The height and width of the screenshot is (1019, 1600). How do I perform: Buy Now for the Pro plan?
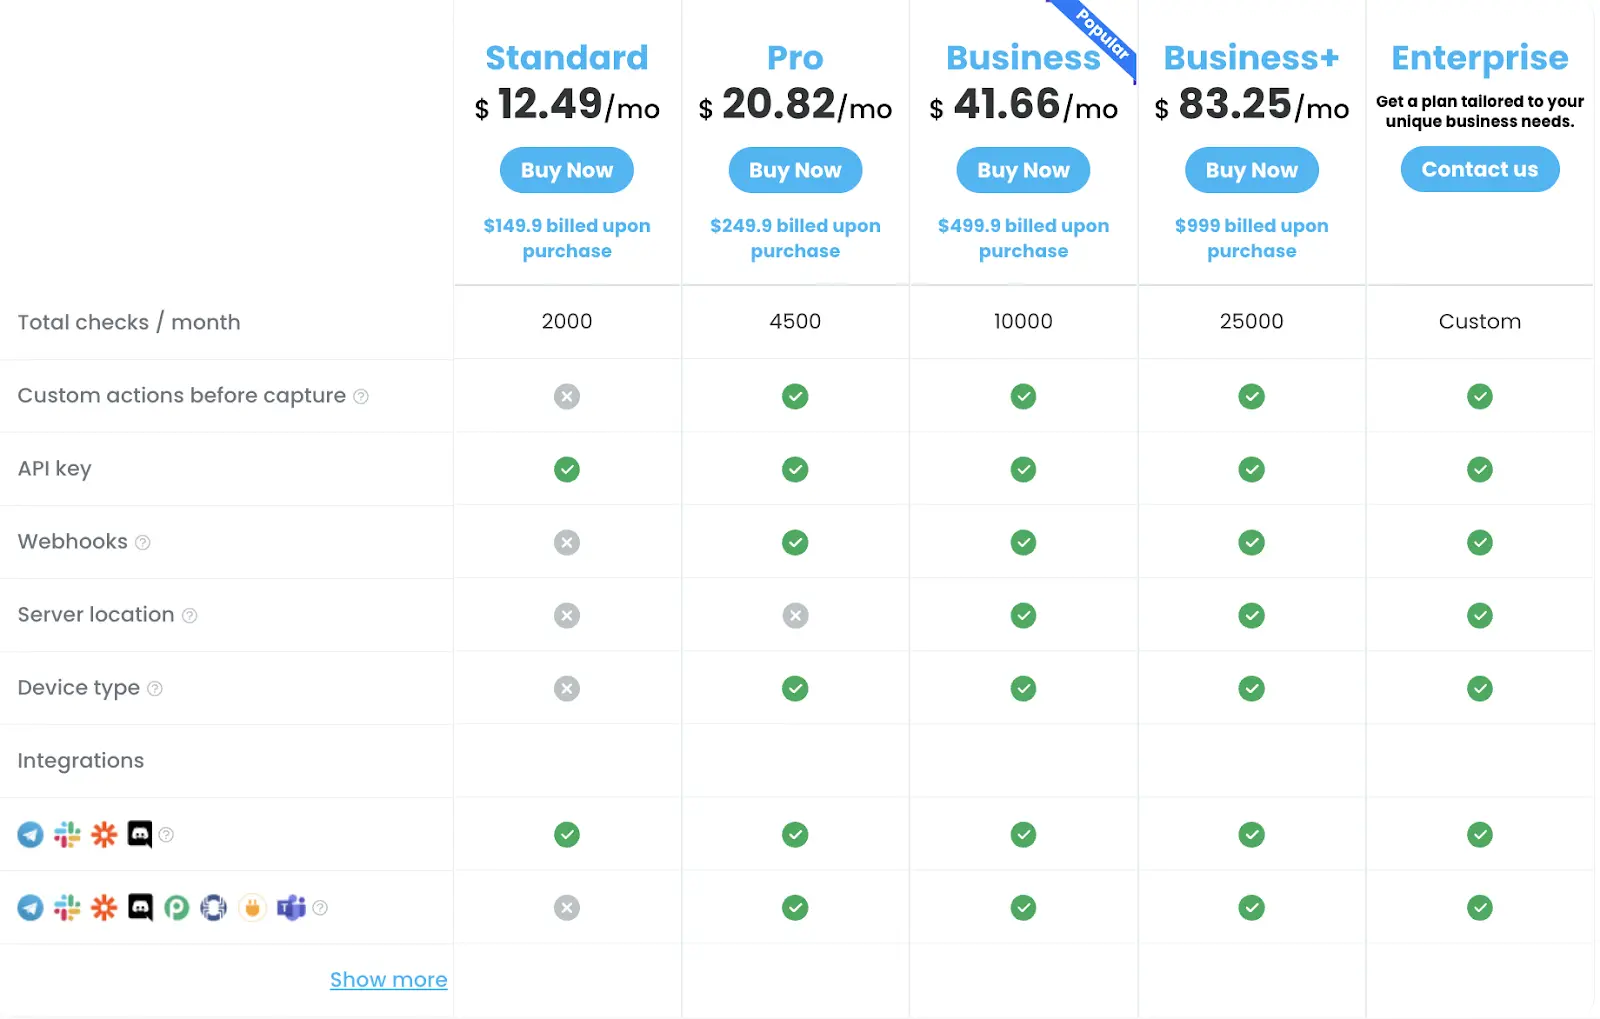click(795, 170)
